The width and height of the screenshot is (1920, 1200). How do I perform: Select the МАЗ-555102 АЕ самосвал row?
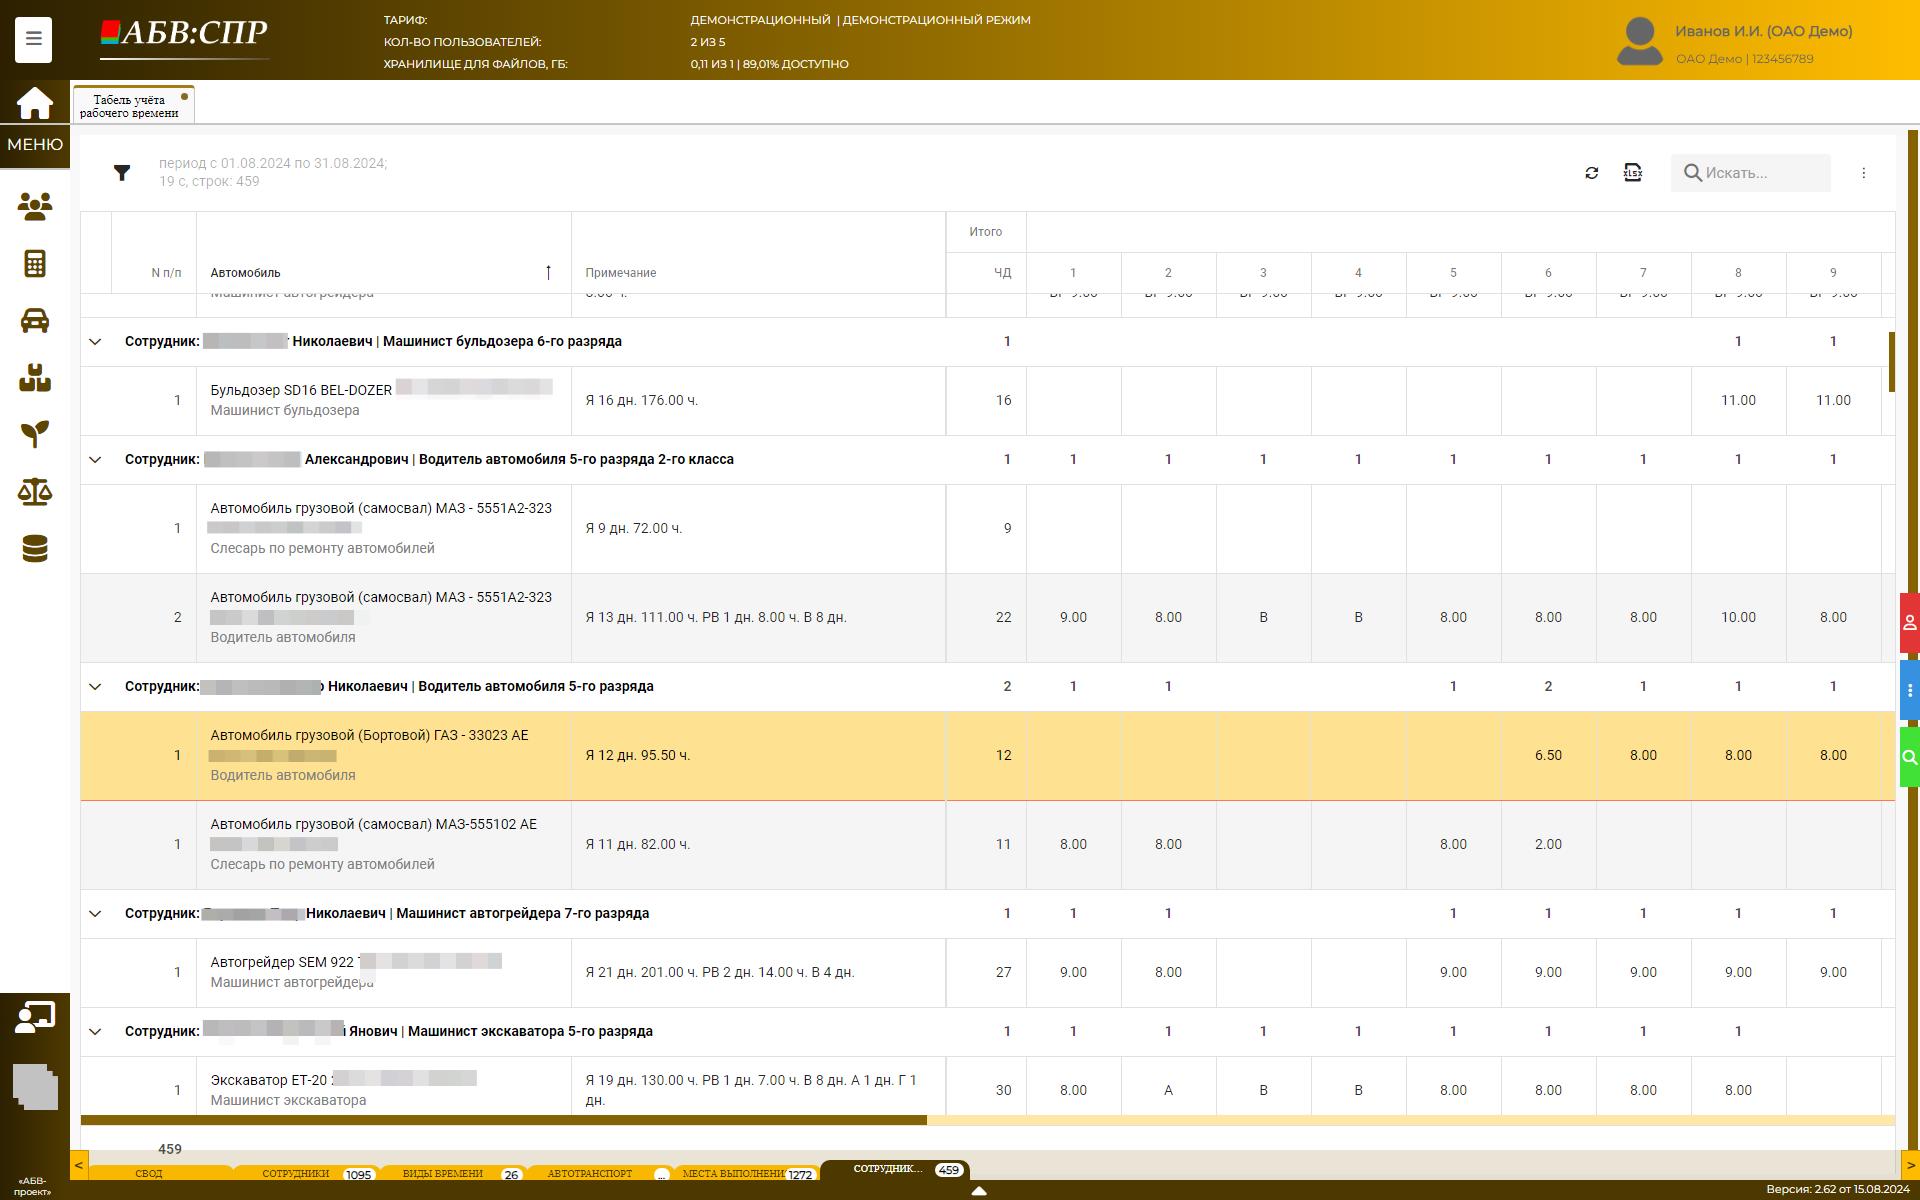point(987,844)
